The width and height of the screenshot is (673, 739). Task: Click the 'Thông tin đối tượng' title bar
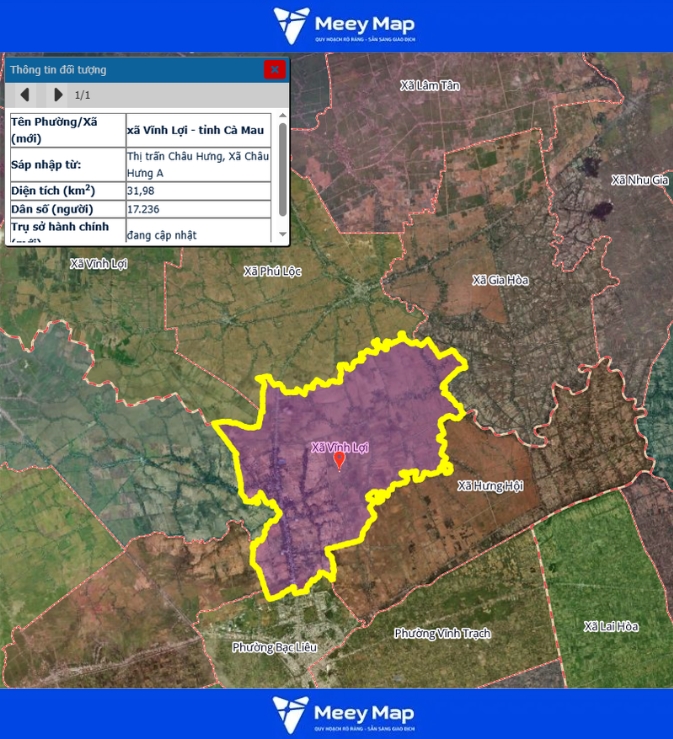click(130, 69)
